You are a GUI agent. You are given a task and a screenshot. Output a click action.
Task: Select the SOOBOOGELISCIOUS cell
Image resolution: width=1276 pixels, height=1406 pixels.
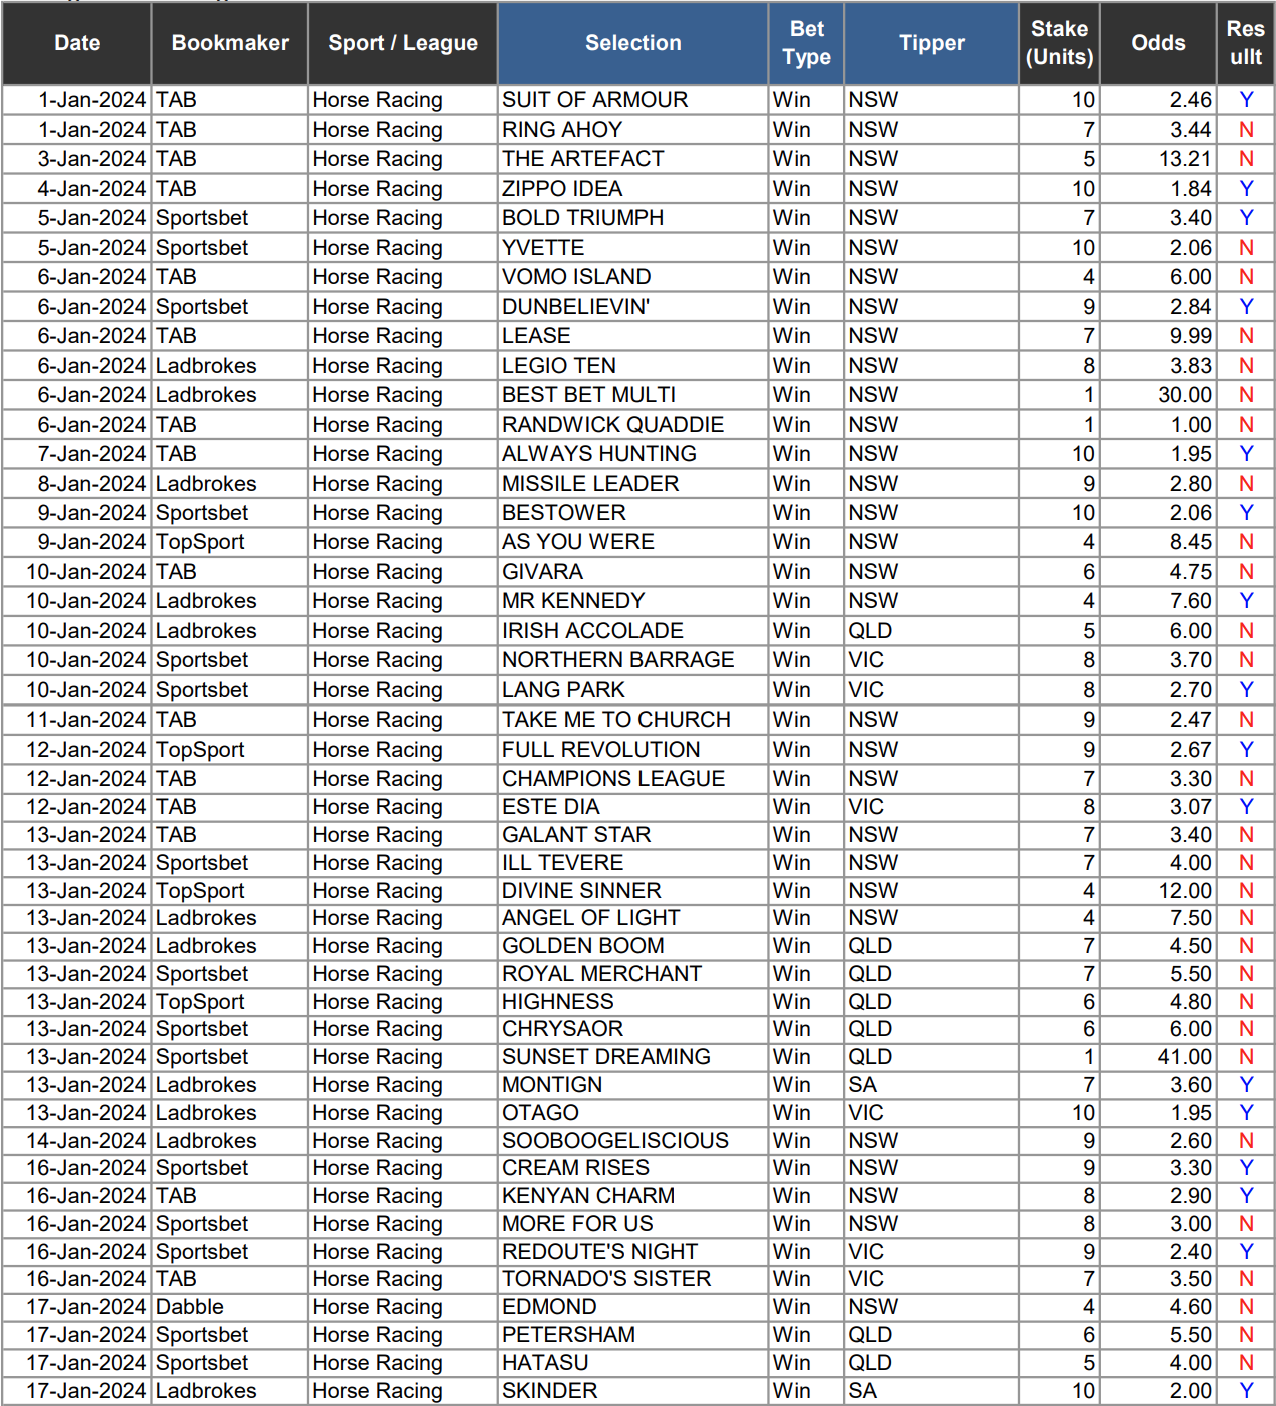click(x=633, y=1141)
